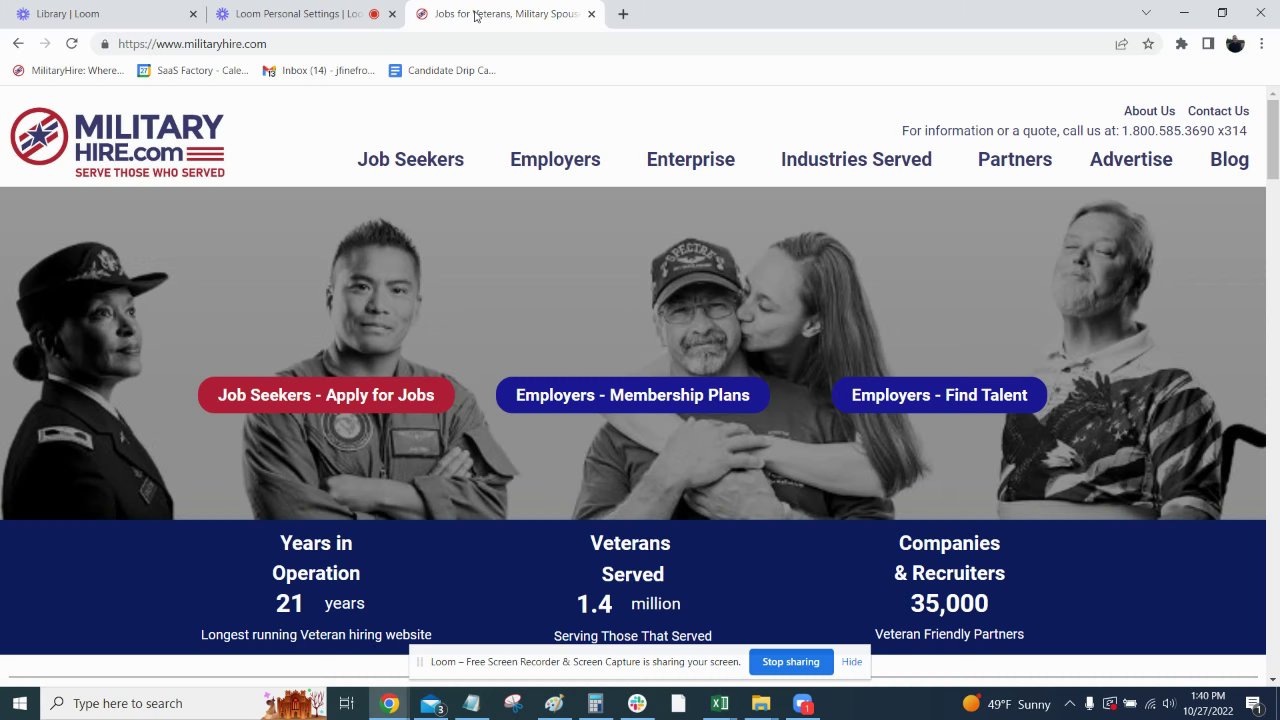Open the Zoom taskbar icon with badge
1280x720 pixels.
(803, 703)
